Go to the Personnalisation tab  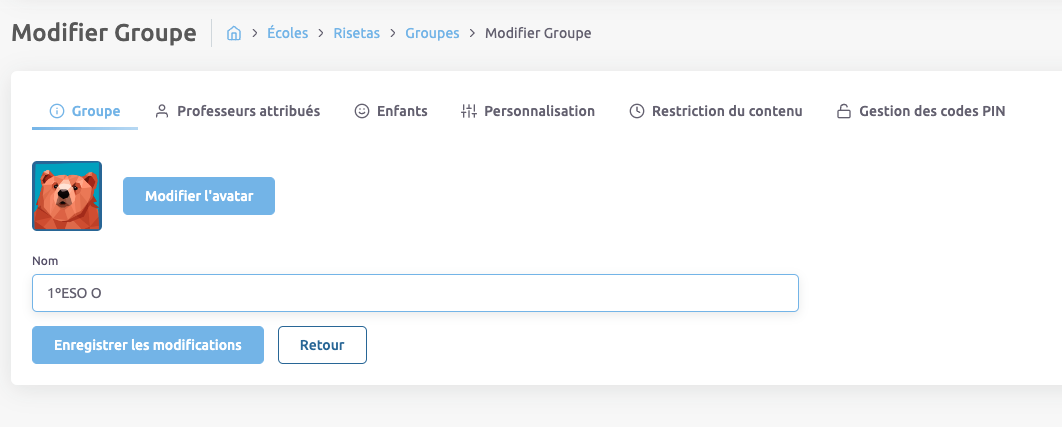click(539, 111)
